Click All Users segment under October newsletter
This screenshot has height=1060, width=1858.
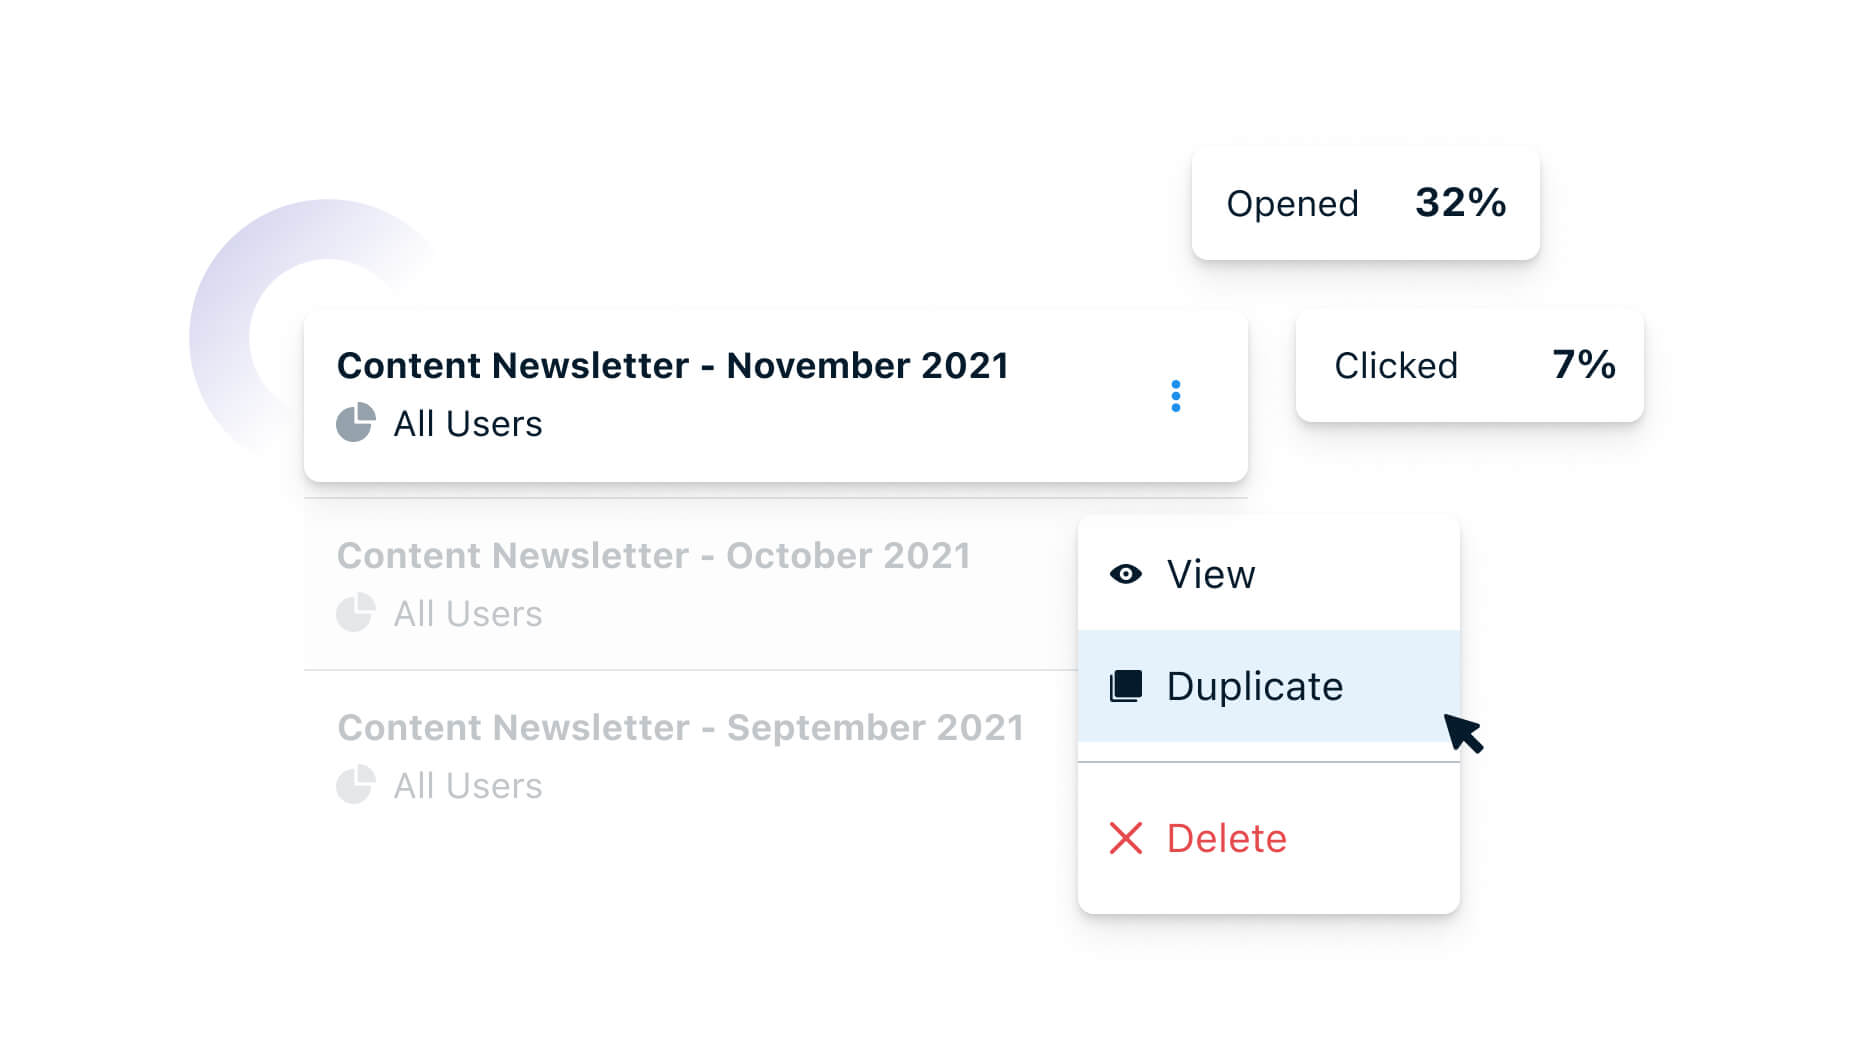tap(468, 614)
